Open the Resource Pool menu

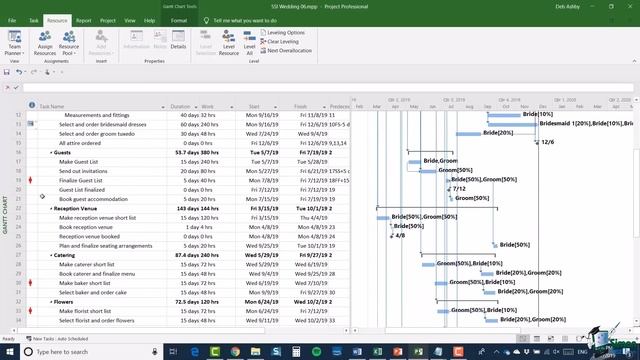(x=69, y=42)
